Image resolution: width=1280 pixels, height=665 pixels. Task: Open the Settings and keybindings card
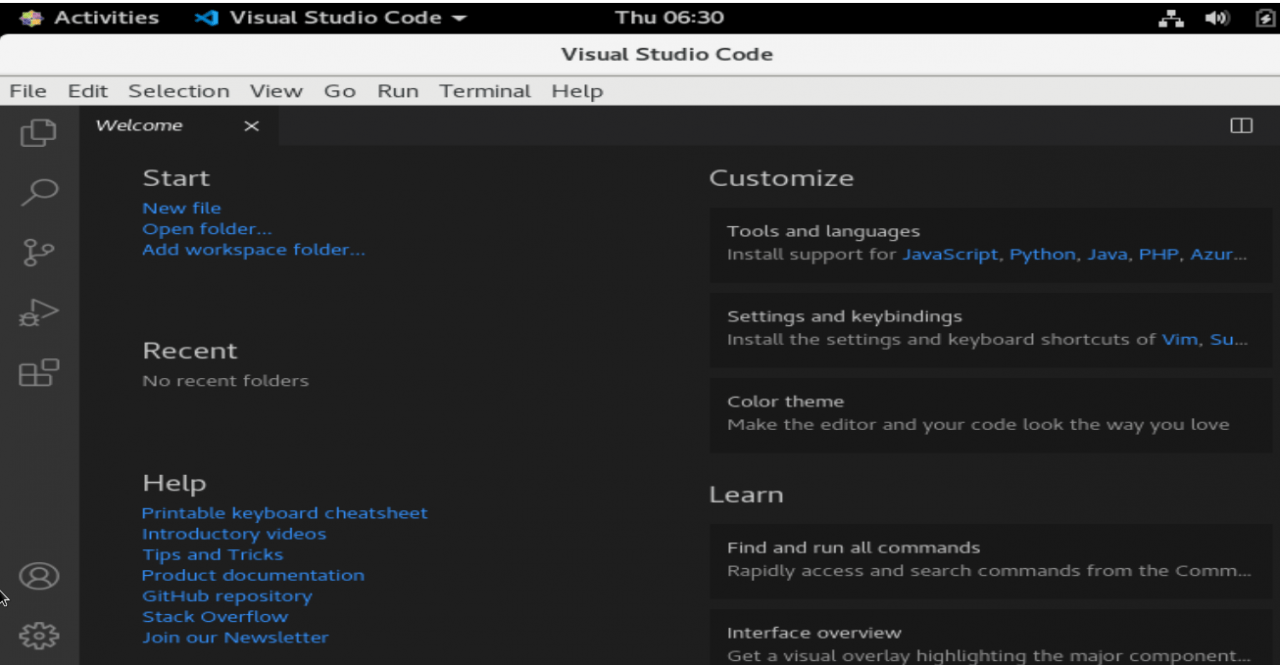[991, 328]
